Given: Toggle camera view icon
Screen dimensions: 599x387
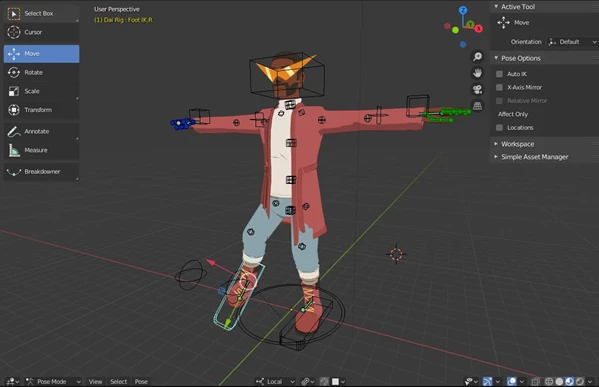Looking at the screenshot, I should tap(477, 89).
